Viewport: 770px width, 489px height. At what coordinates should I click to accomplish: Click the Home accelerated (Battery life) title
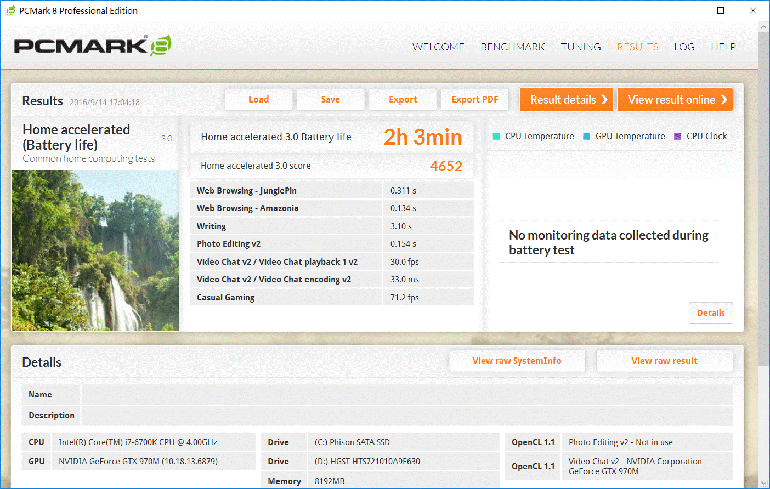coord(76,137)
